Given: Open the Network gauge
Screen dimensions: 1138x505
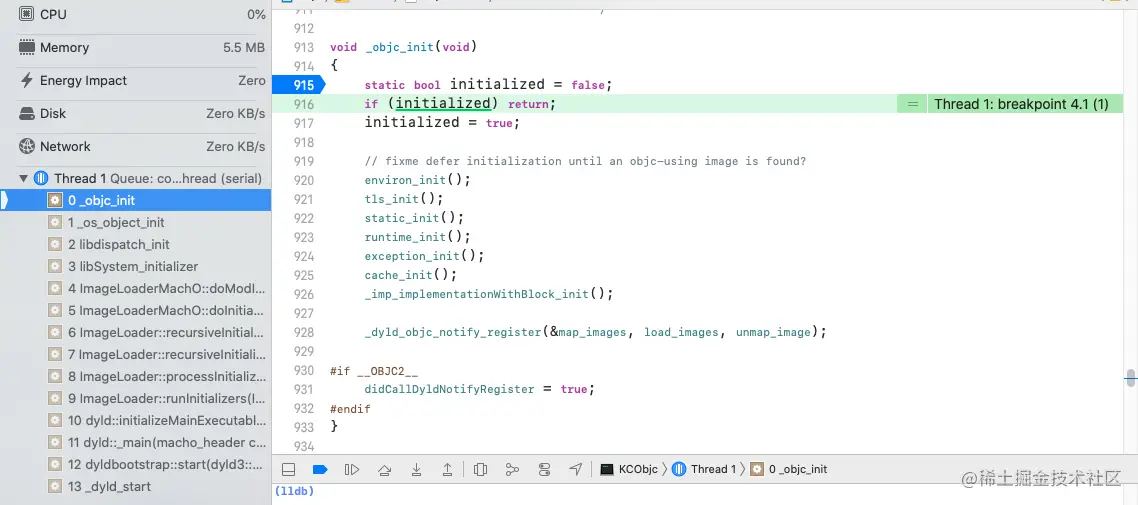Looking at the screenshot, I should pyautogui.click(x=142, y=147).
